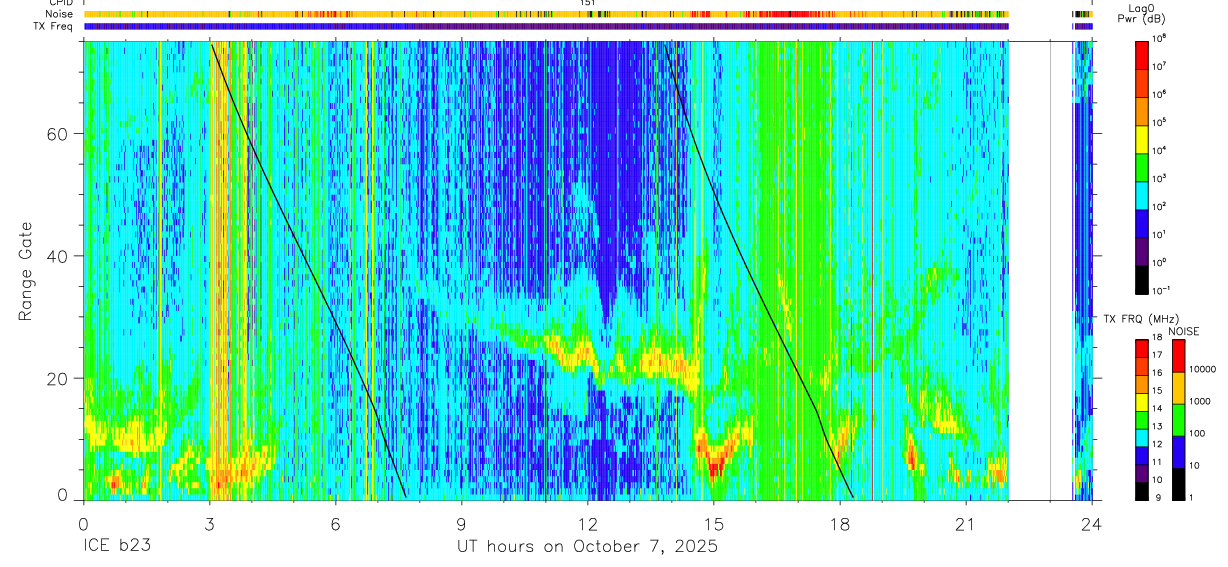1228x567 pixels.
Task: Click the 10^4 label of Lag0 colorbar
Action: [1160, 151]
